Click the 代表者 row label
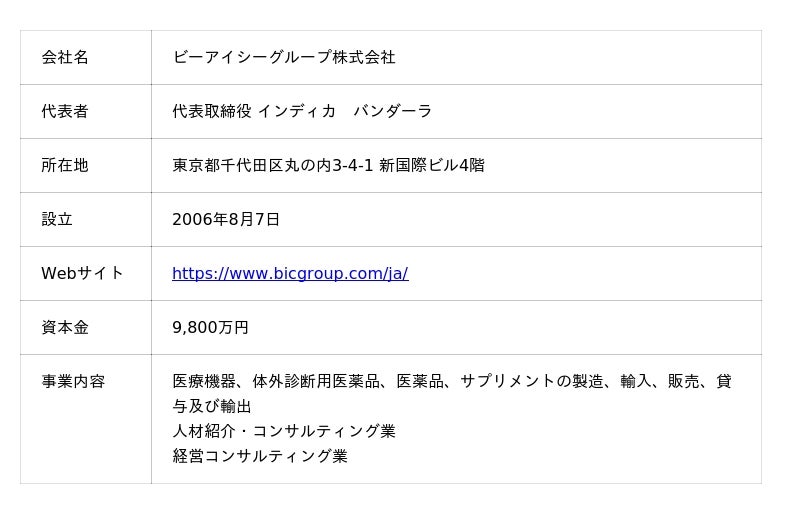The width and height of the screenshot is (800, 514). point(65,112)
